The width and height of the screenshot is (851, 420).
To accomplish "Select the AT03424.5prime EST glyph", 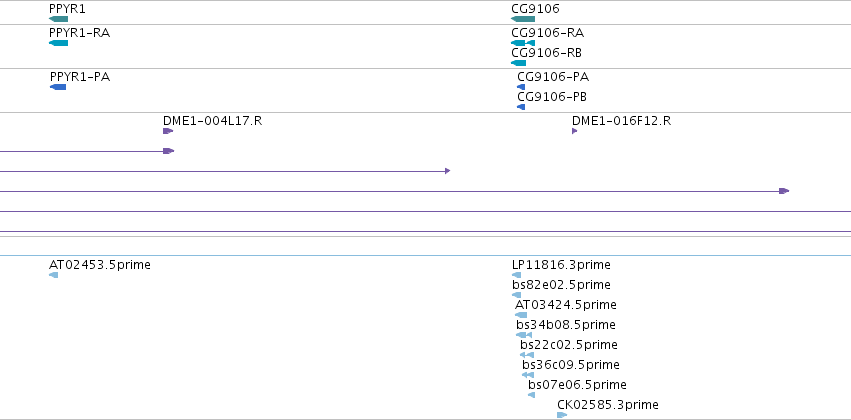I will click(520, 315).
